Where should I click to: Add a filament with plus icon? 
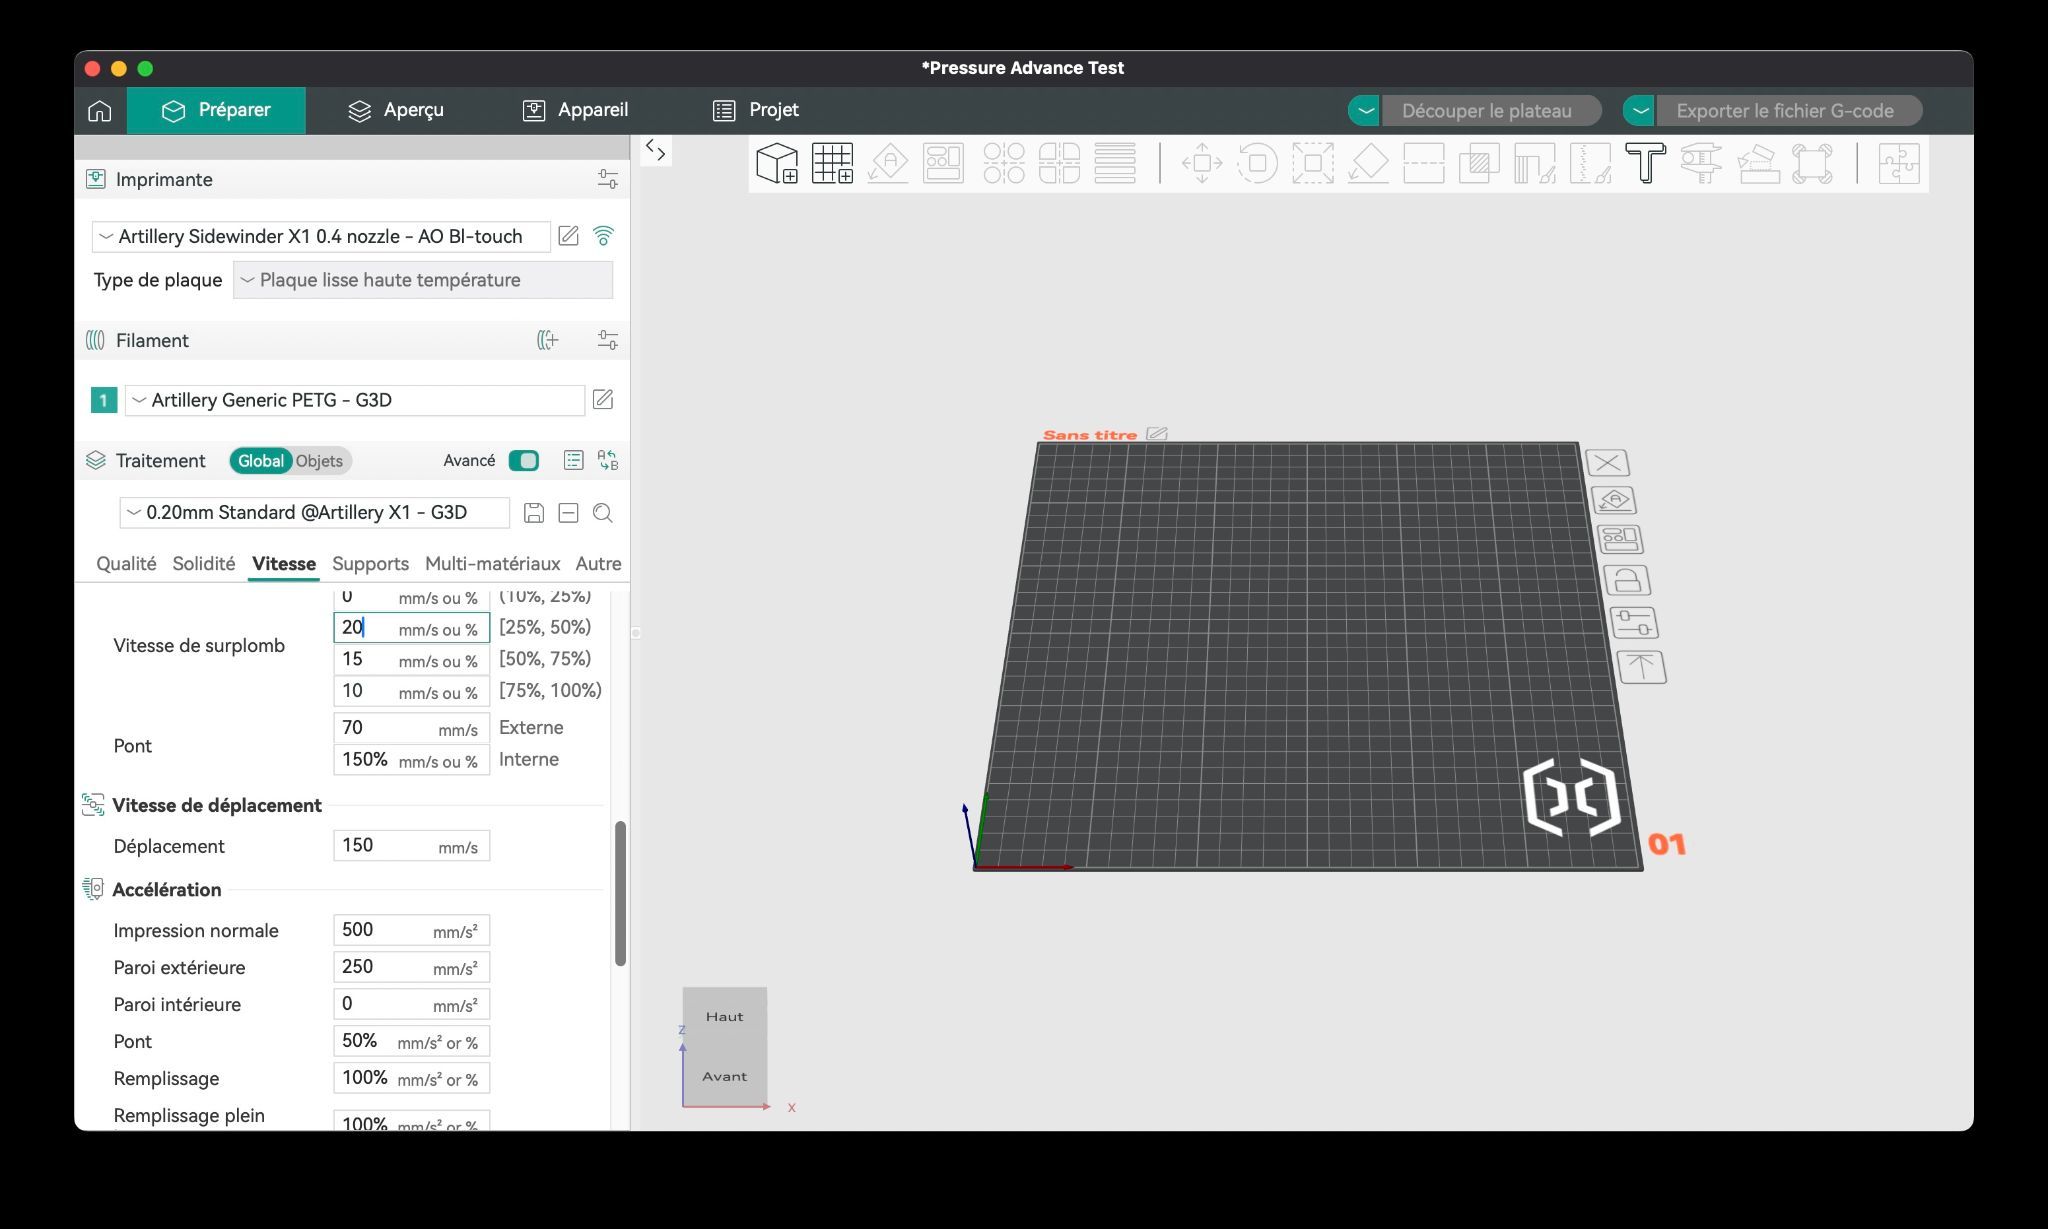tap(547, 340)
